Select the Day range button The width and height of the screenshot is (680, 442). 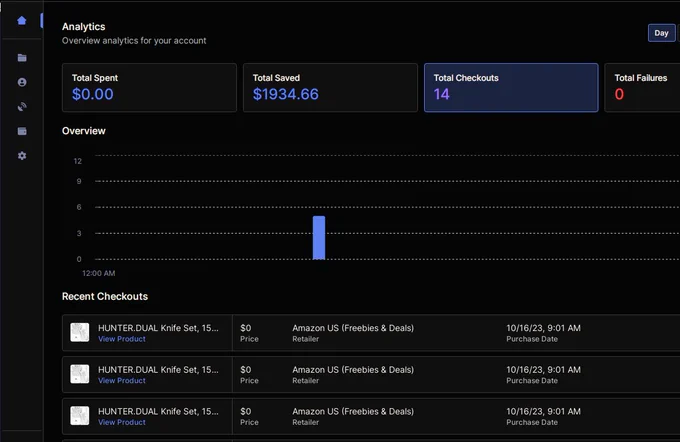[661, 33]
